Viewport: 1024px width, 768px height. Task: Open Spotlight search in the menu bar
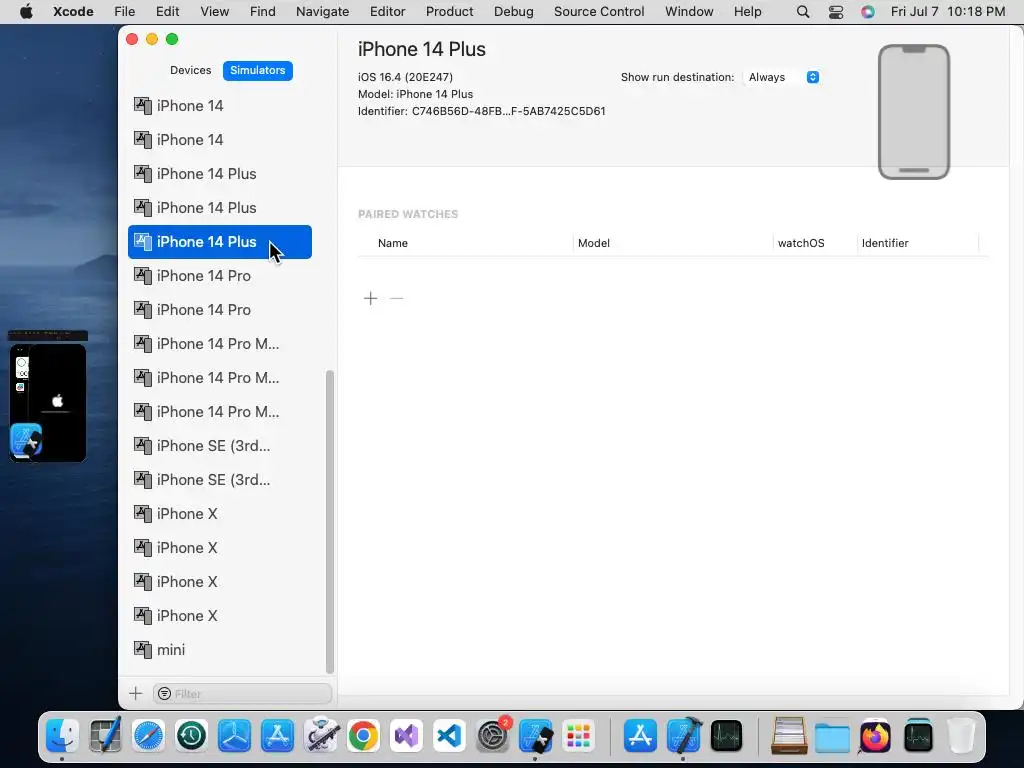tap(803, 12)
